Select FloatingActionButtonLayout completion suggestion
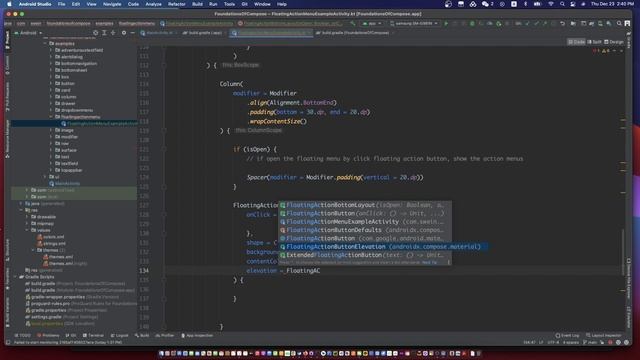 pos(365,205)
